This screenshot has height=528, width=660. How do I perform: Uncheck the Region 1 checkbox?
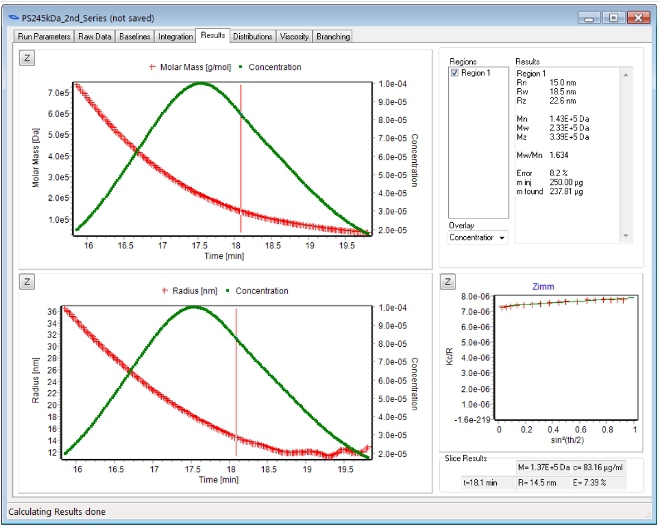456,73
